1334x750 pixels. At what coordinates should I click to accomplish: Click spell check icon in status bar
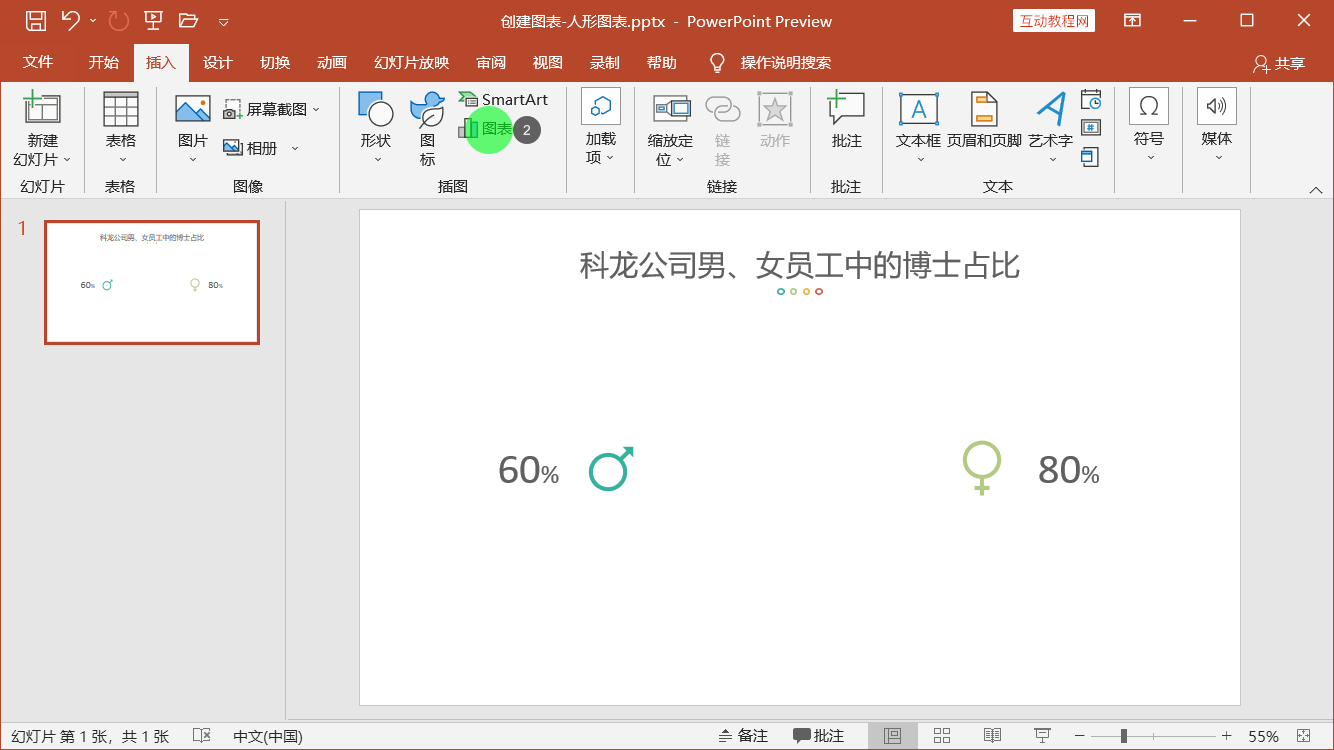(201, 735)
